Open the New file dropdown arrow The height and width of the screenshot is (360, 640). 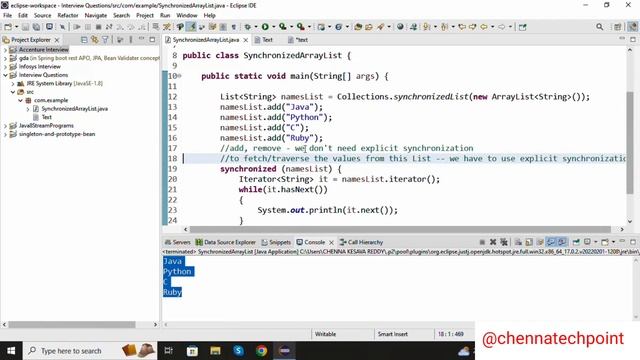coord(16,27)
